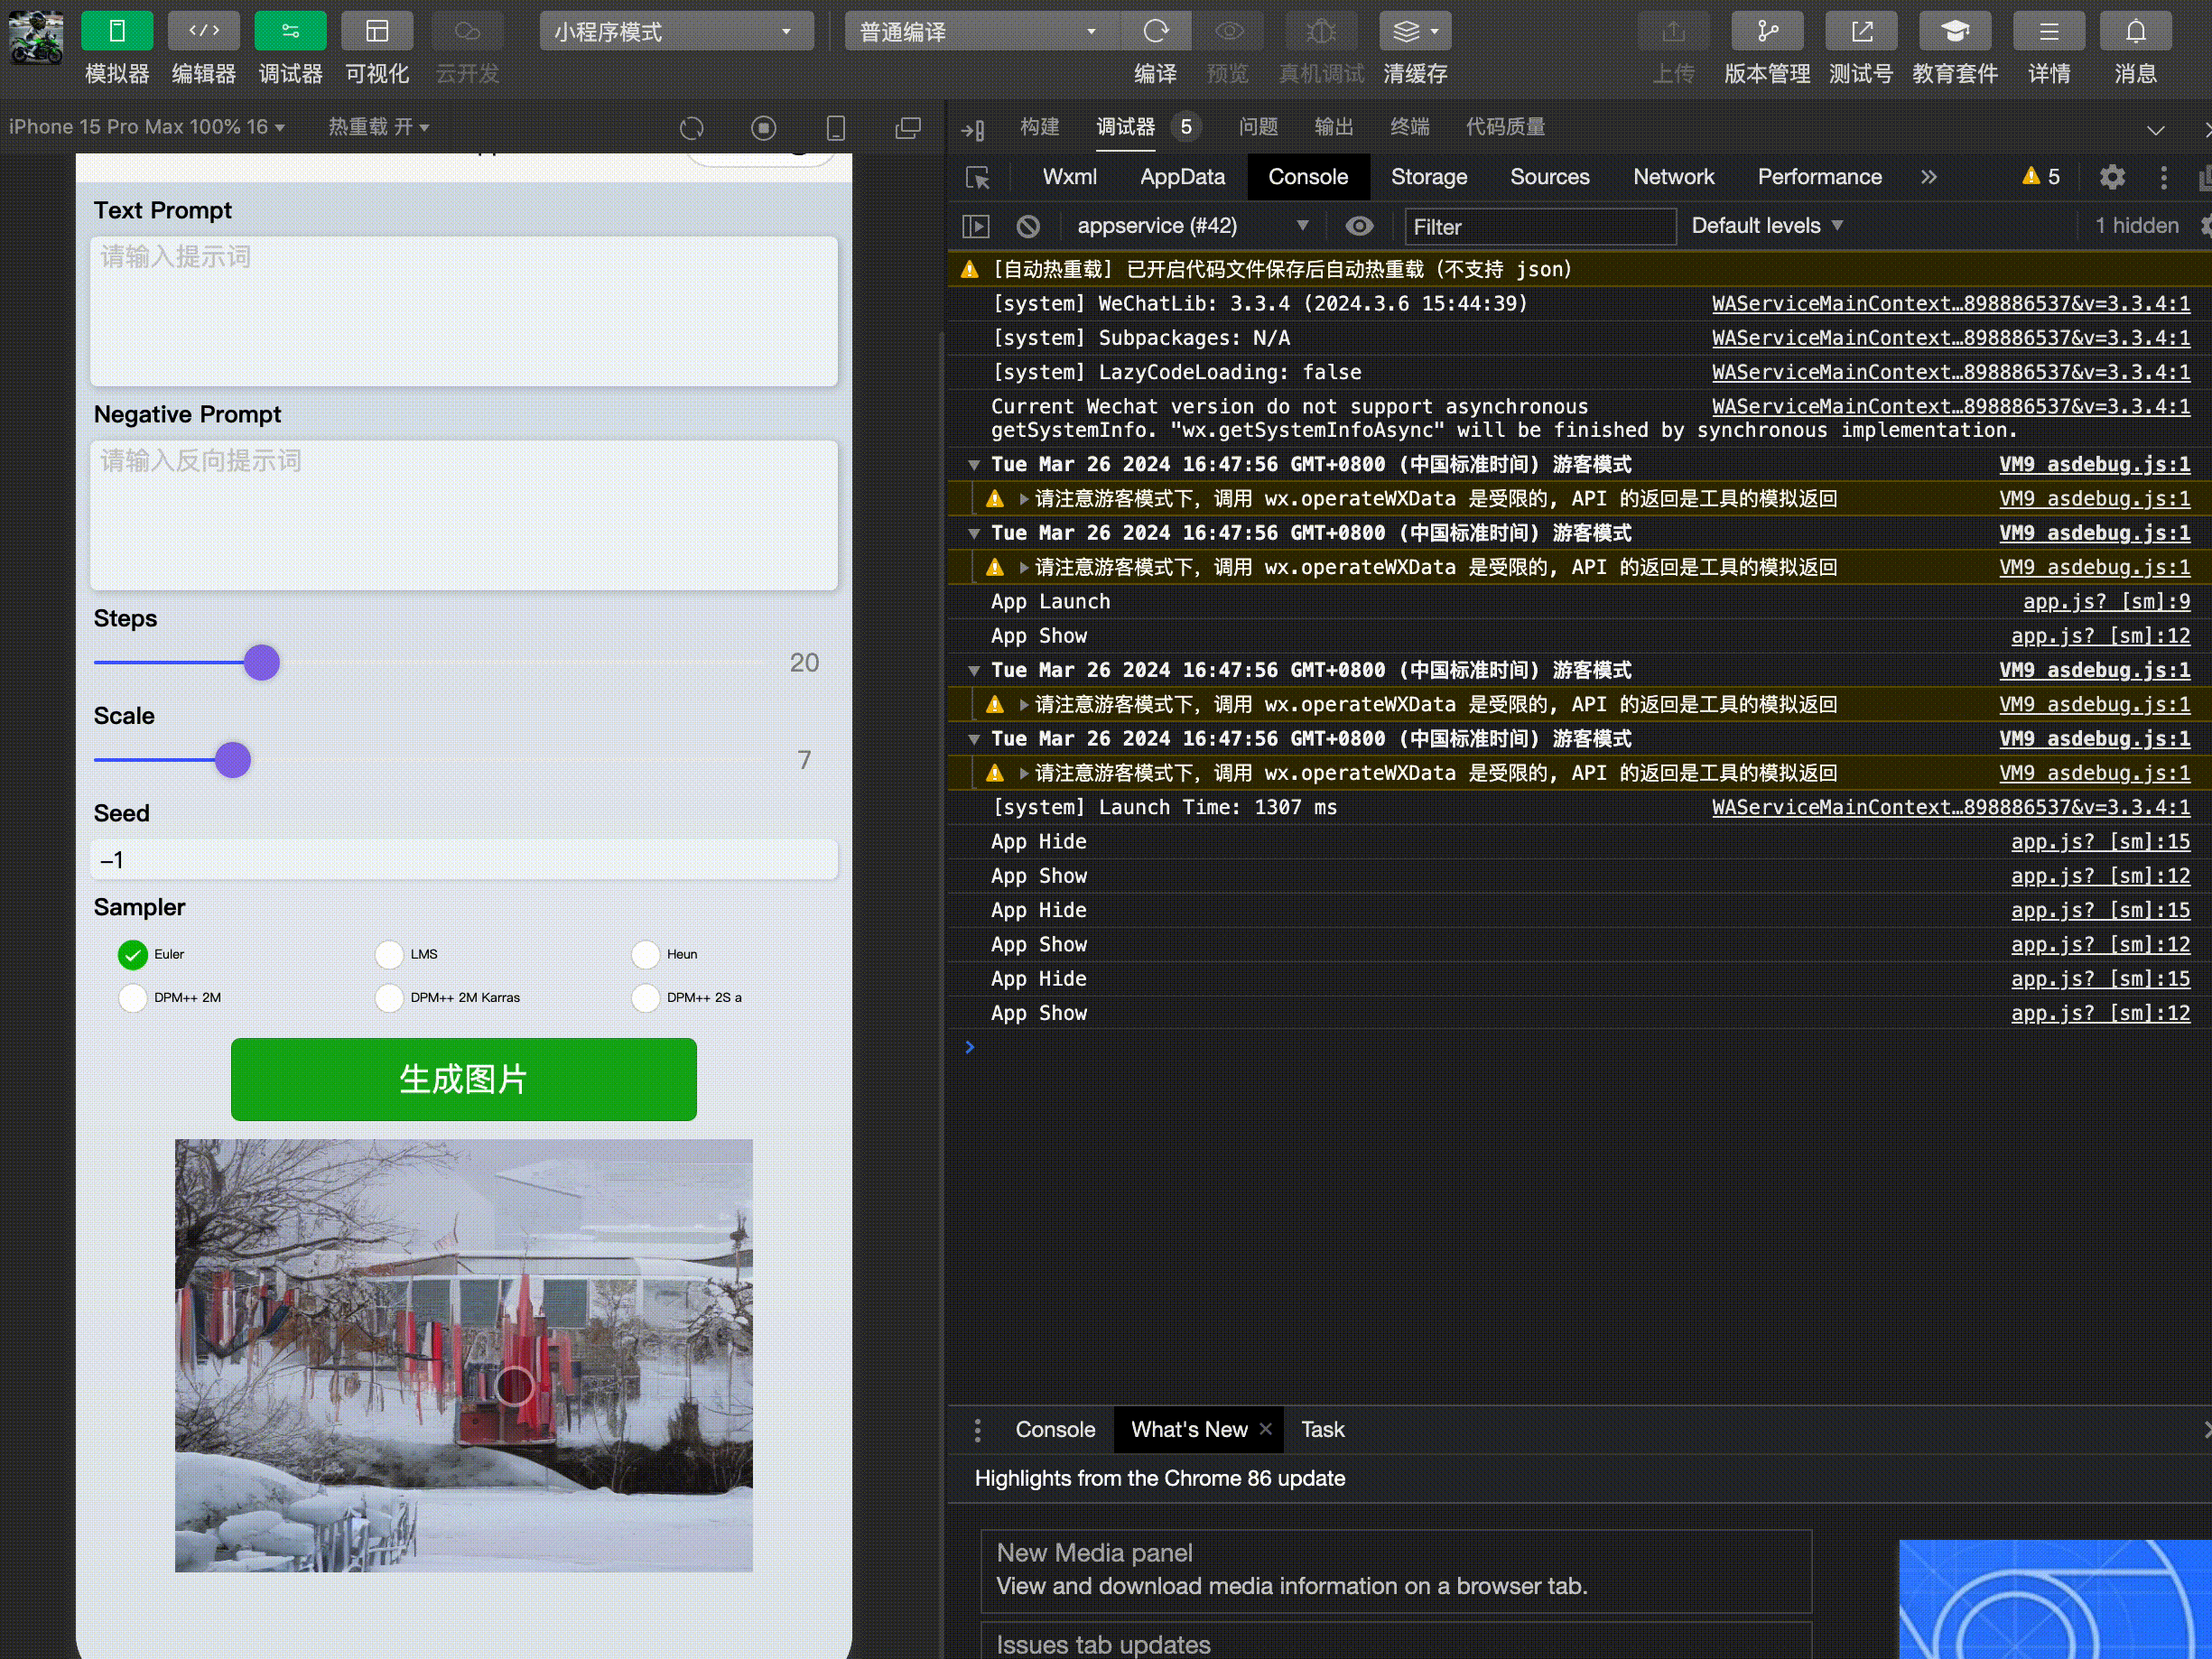The width and height of the screenshot is (2212, 1659).
Task: Open the app.js? [sm]:9 source link
Action: 2106,602
